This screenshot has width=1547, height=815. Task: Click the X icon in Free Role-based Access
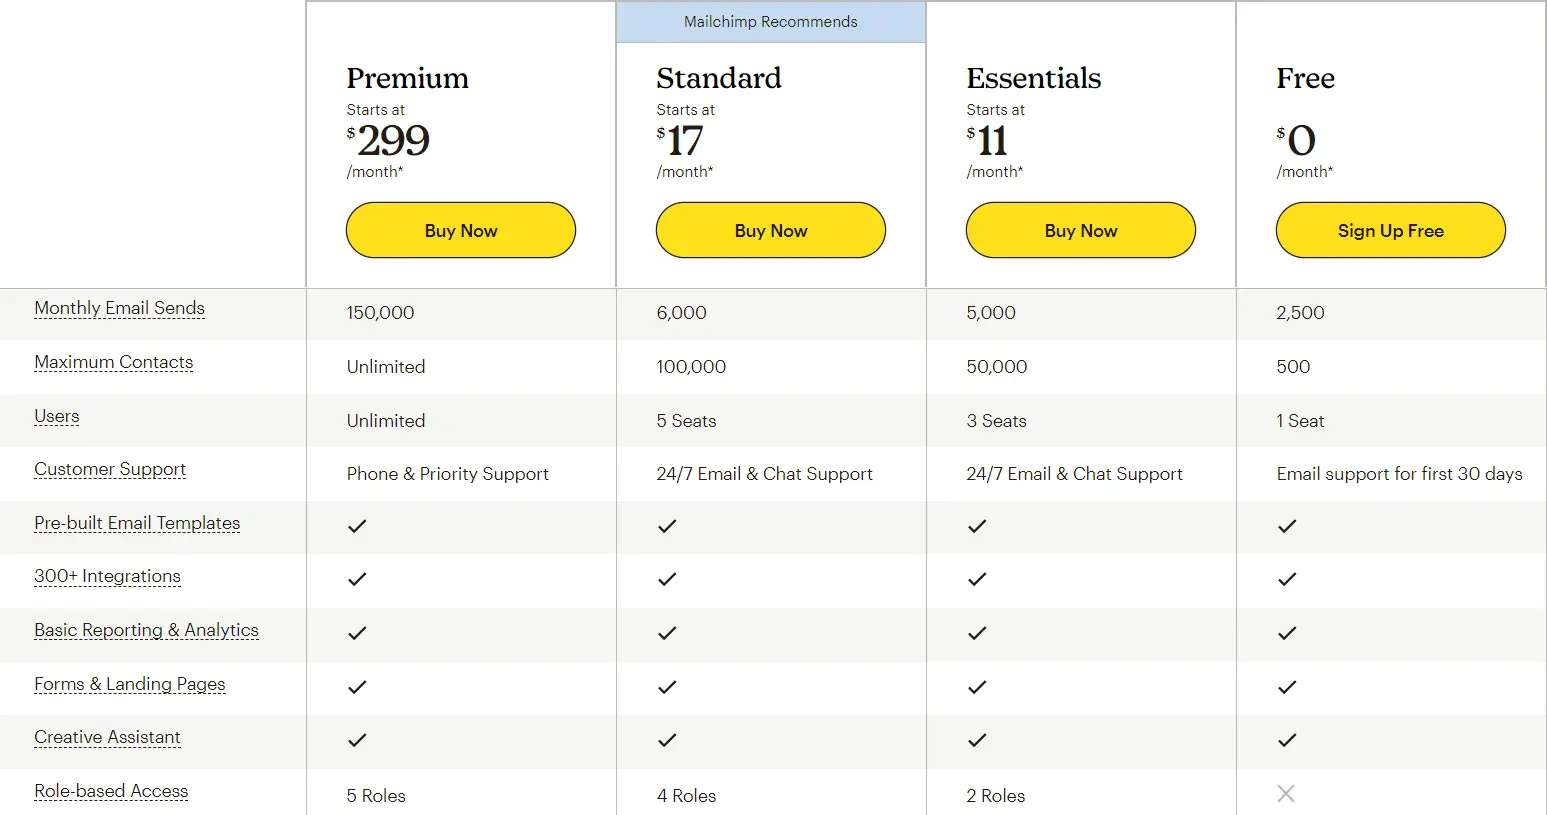tap(1286, 793)
